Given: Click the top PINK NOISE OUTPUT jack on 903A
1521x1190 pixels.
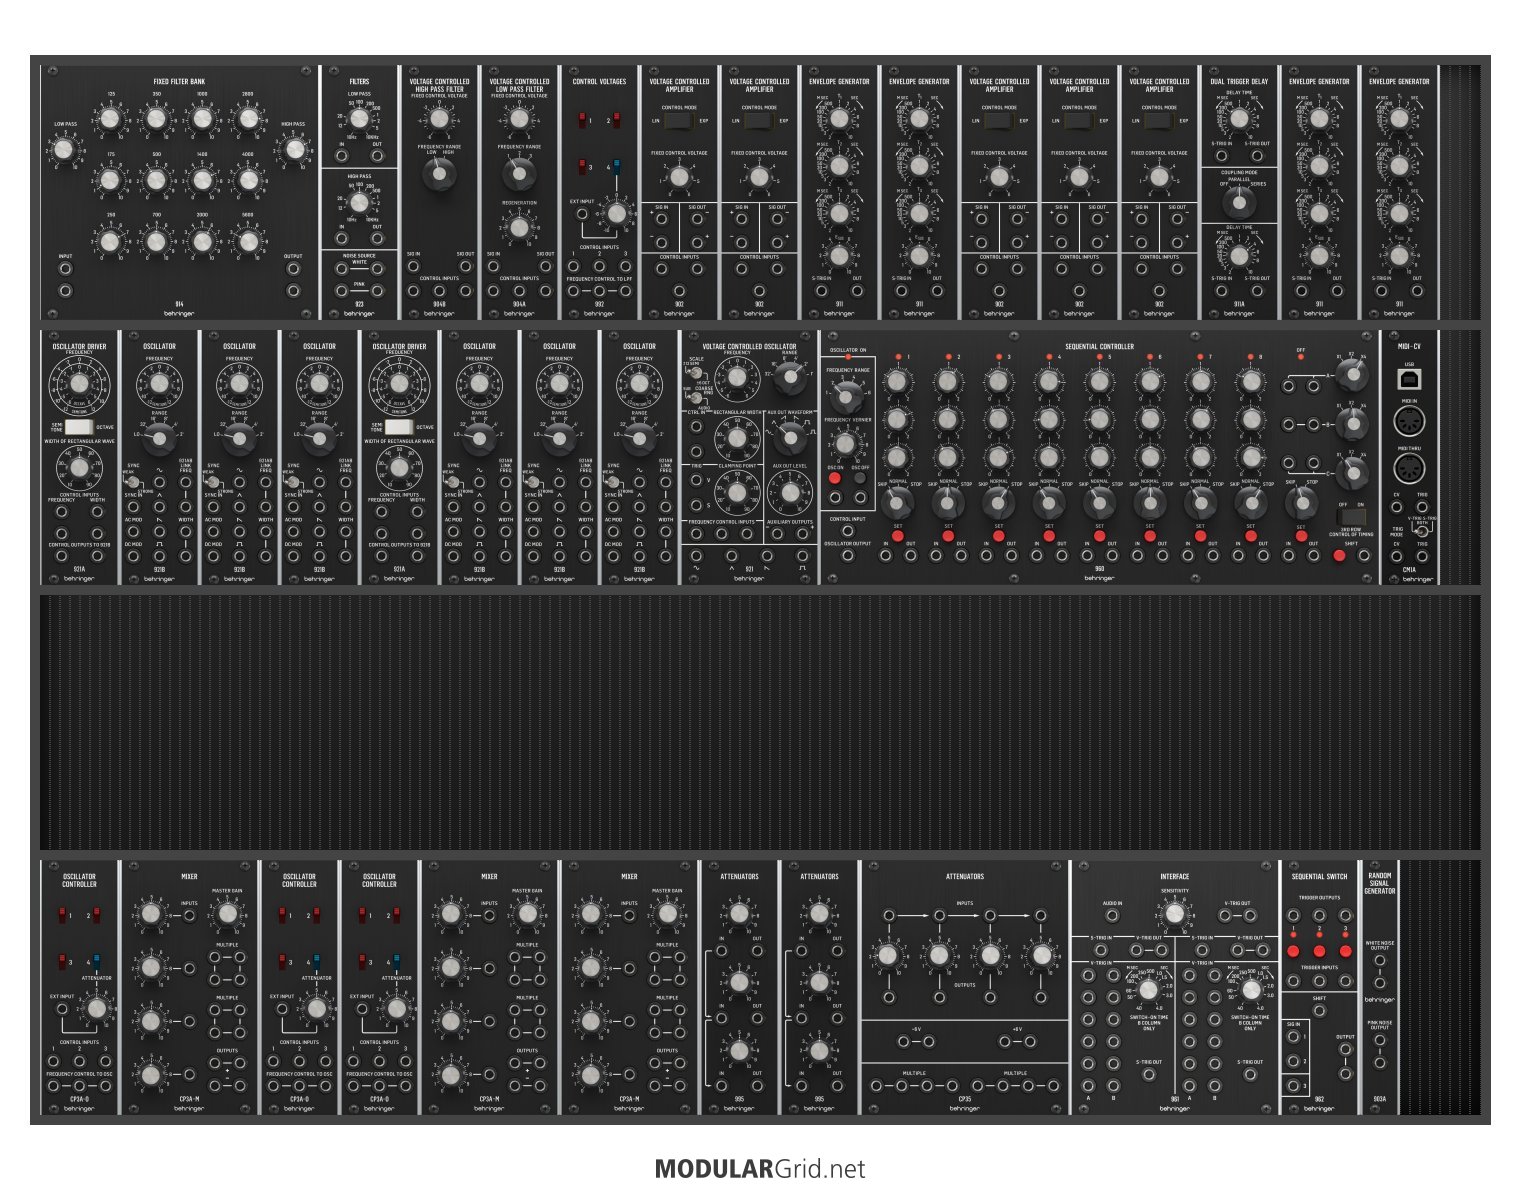Looking at the screenshot, I should (1380, 1041).
